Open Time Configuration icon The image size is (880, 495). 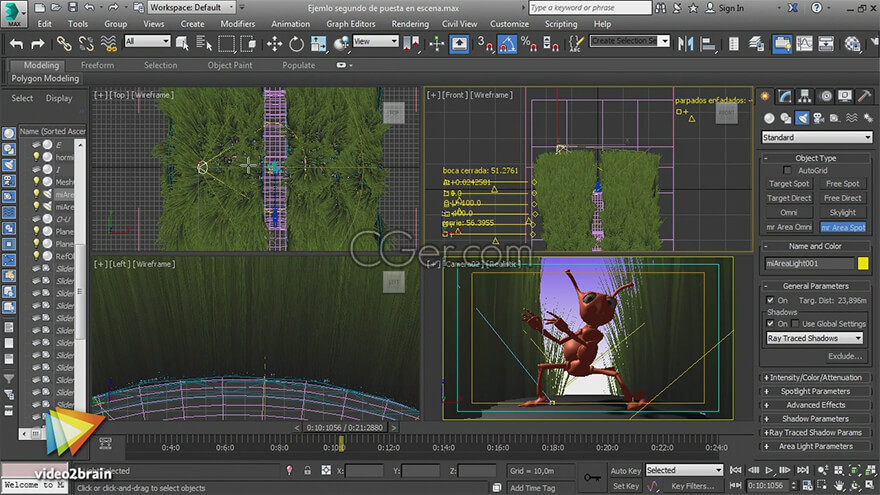point(807,485)
